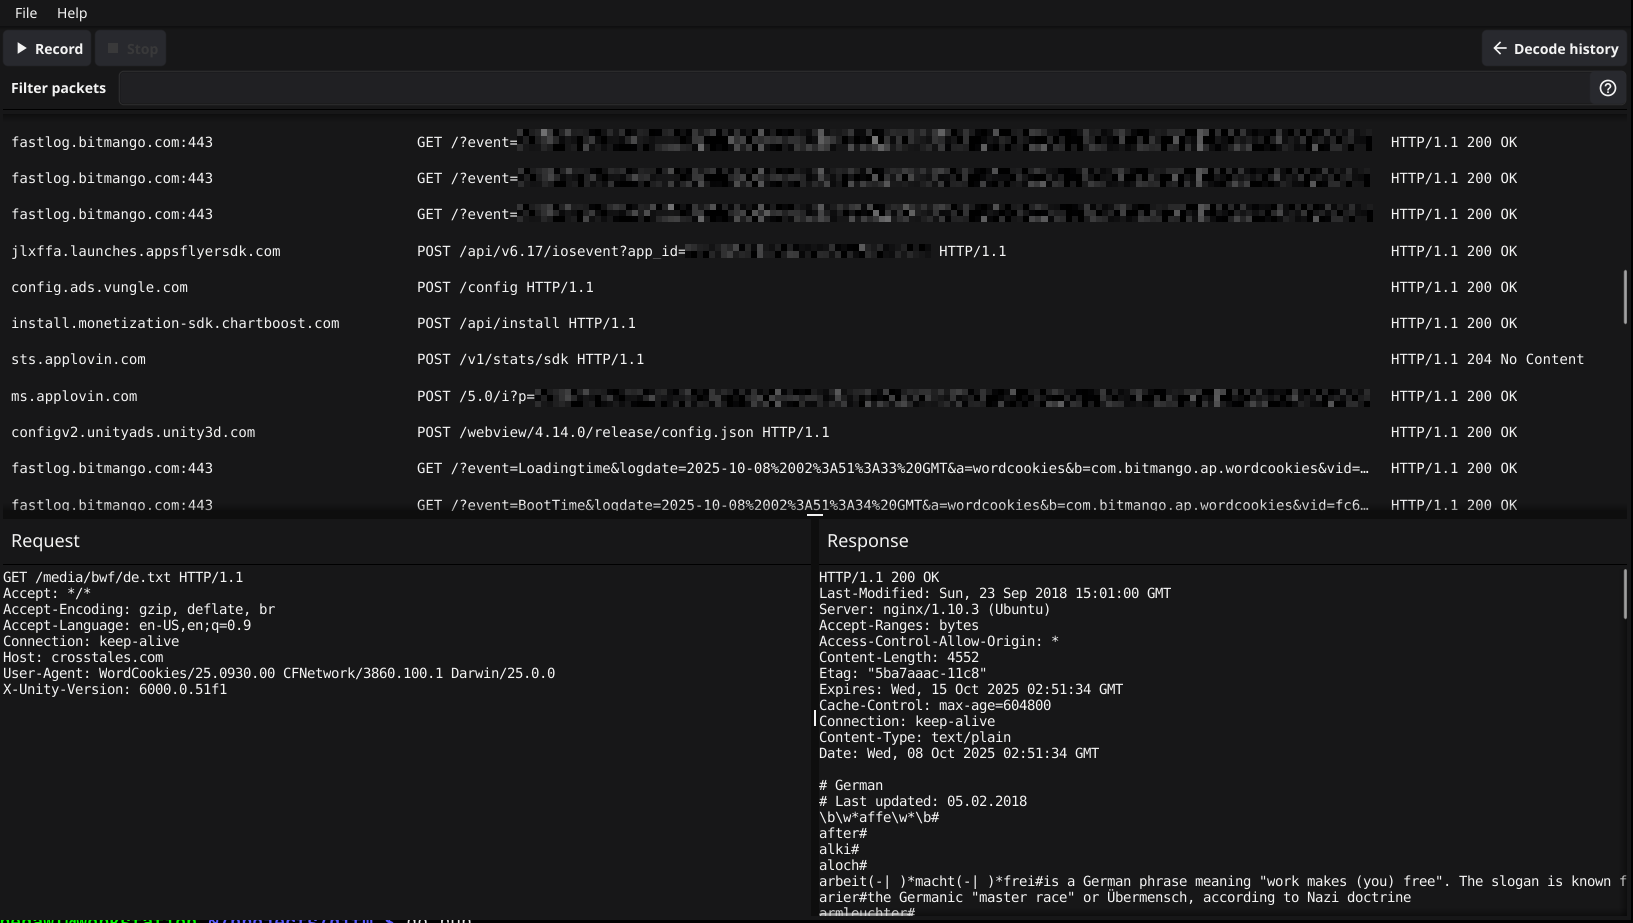Open the Help menu
Viewport: 1633px width, 923px height.
tap(71, 13)
